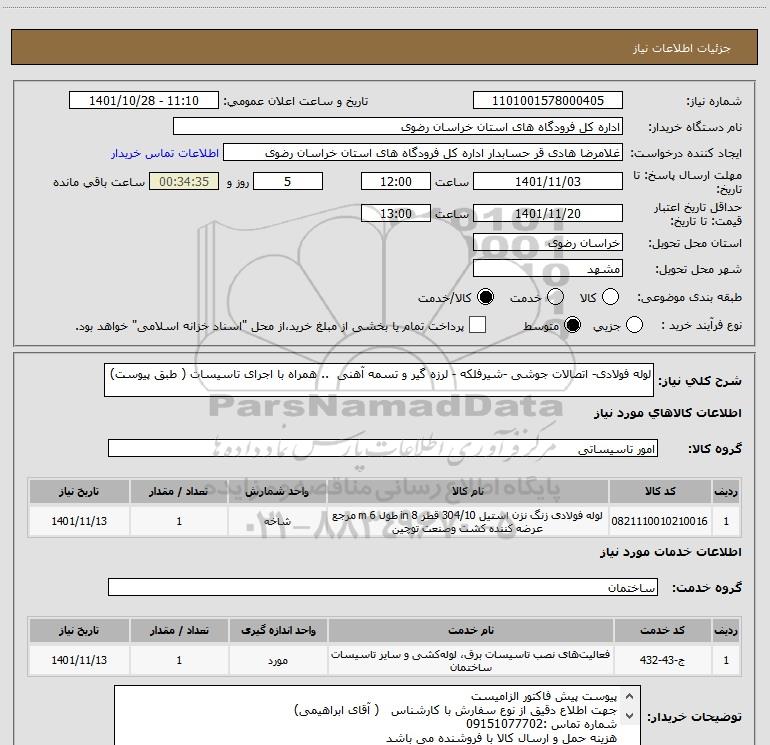770x745 pixels.
Task: Click the remaining days field showing 5
Action: (x=288, y=181)
